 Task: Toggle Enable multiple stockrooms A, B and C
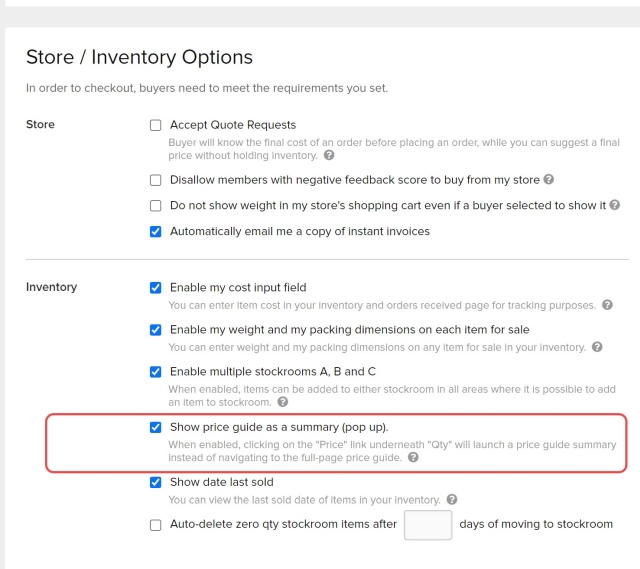(x=155, y=372)
